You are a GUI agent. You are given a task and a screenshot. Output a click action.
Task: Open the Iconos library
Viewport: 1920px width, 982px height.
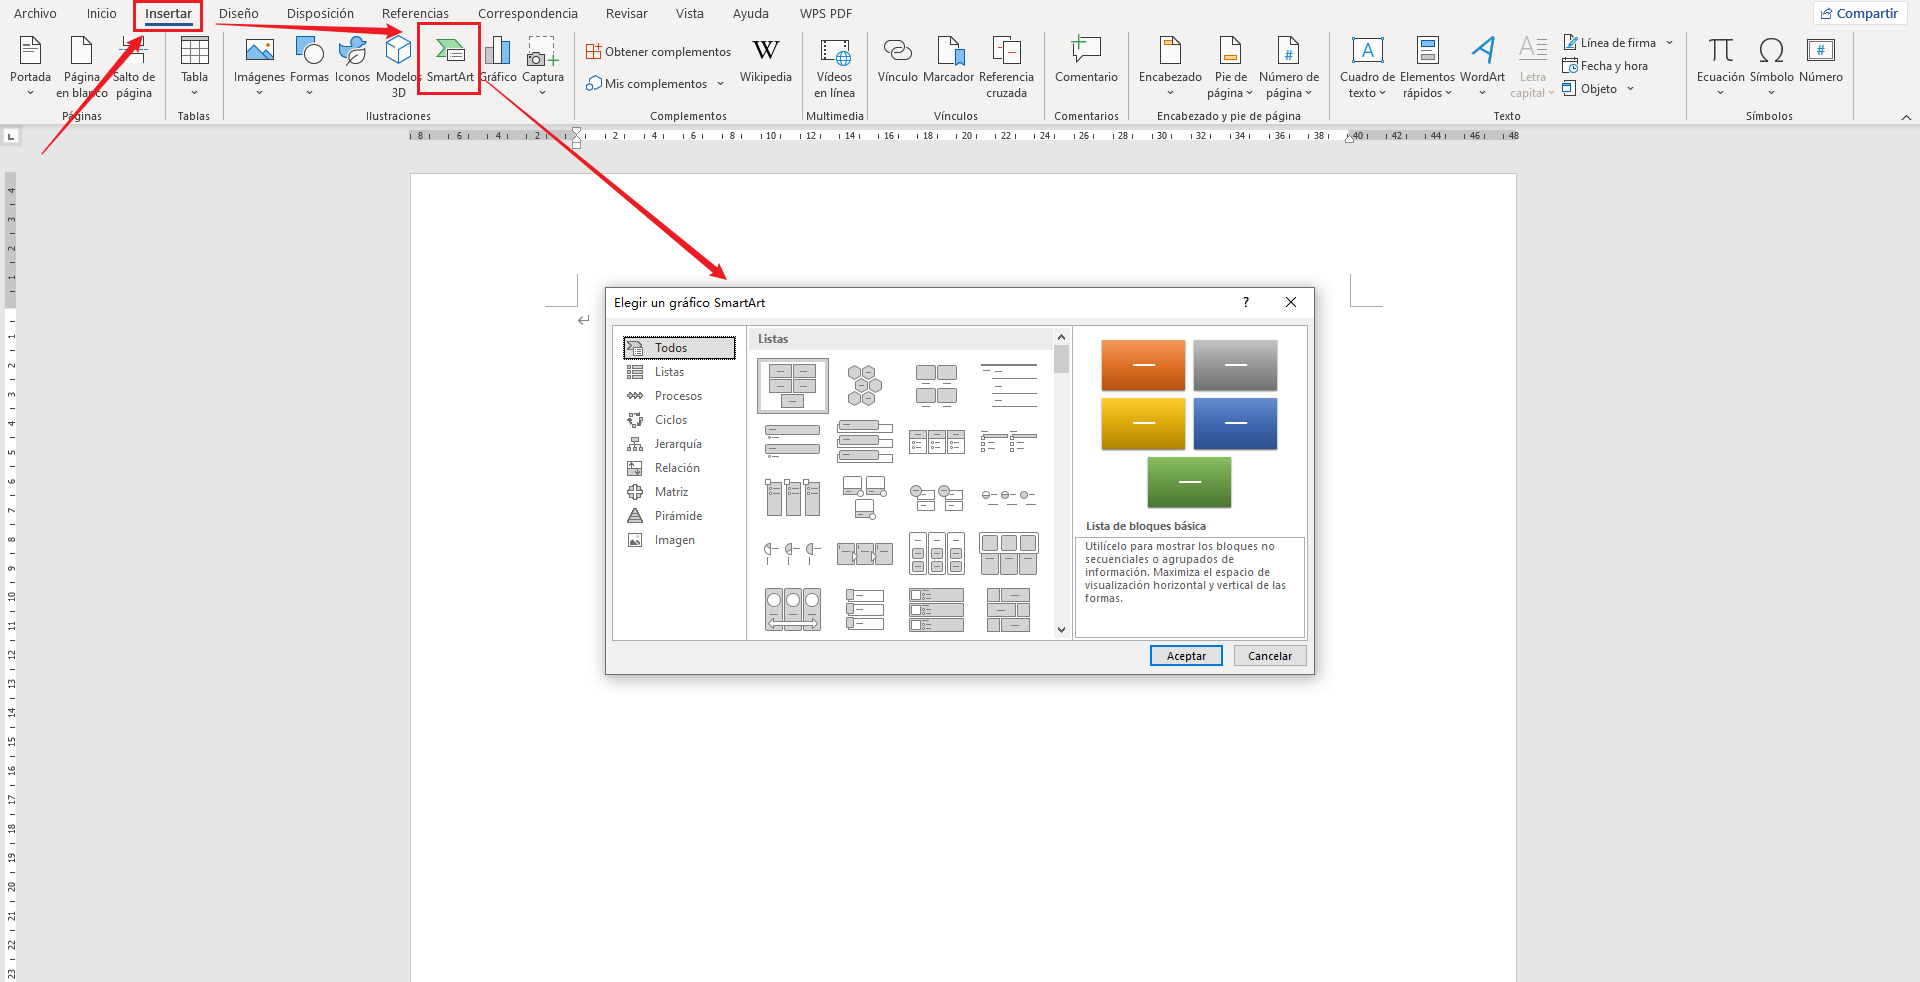352,60
